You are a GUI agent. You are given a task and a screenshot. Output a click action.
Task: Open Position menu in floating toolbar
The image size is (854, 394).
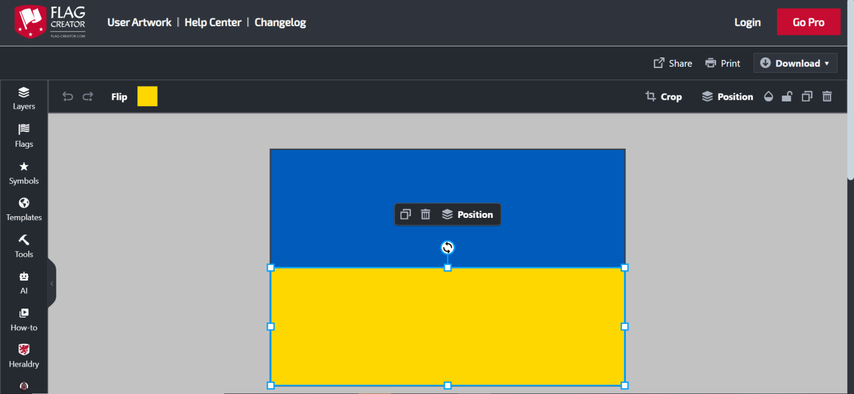coord(467,214)
